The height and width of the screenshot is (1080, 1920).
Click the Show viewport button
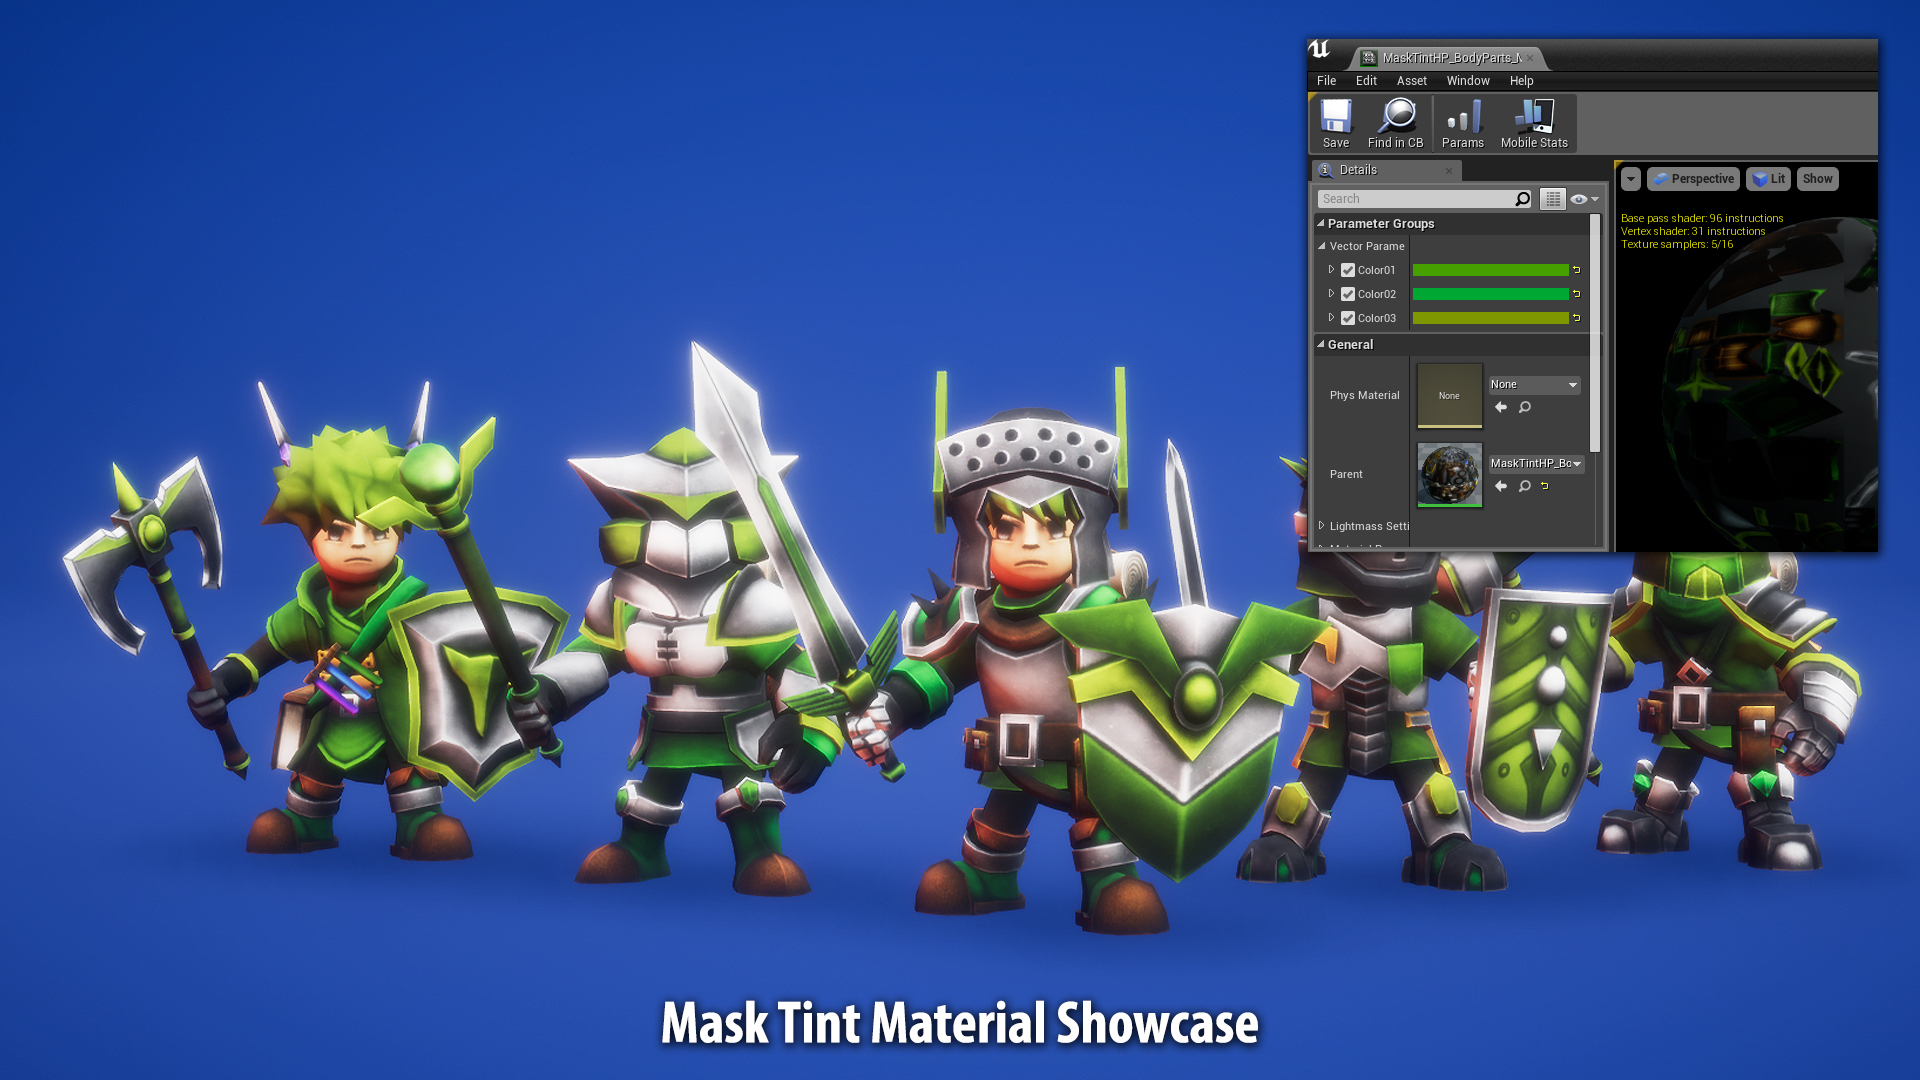(x=1817, y=179)
